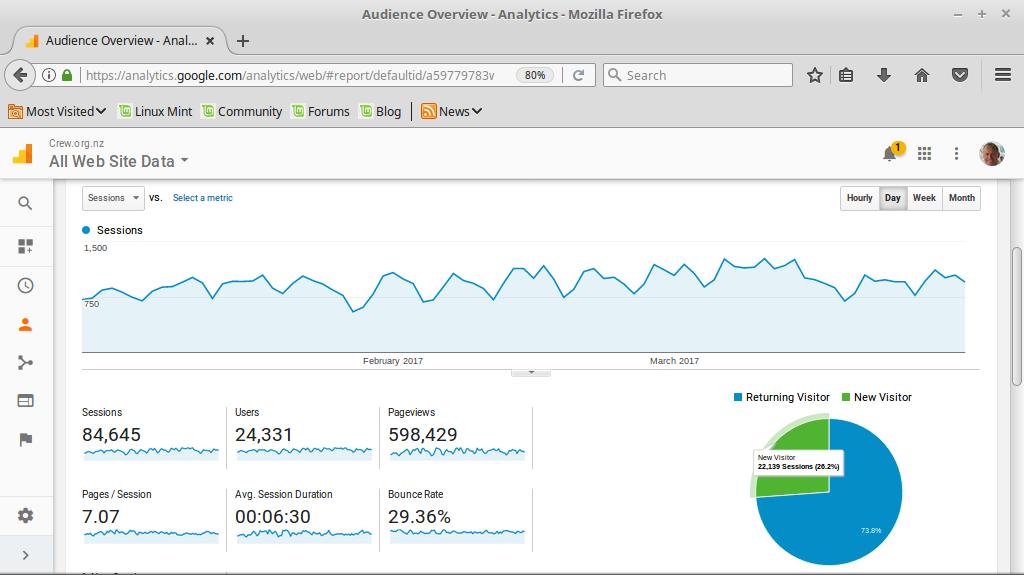Image resolution: width=1024 pixels, height=575 pixels.
Task: Bookmark this page with the star icon
Action: tap(814, 75)
